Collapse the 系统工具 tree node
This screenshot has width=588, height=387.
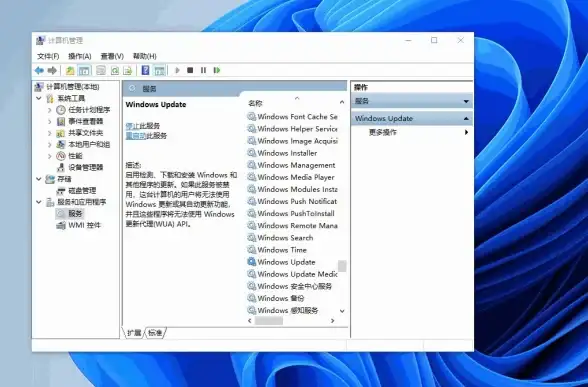[x=39, y=98]
